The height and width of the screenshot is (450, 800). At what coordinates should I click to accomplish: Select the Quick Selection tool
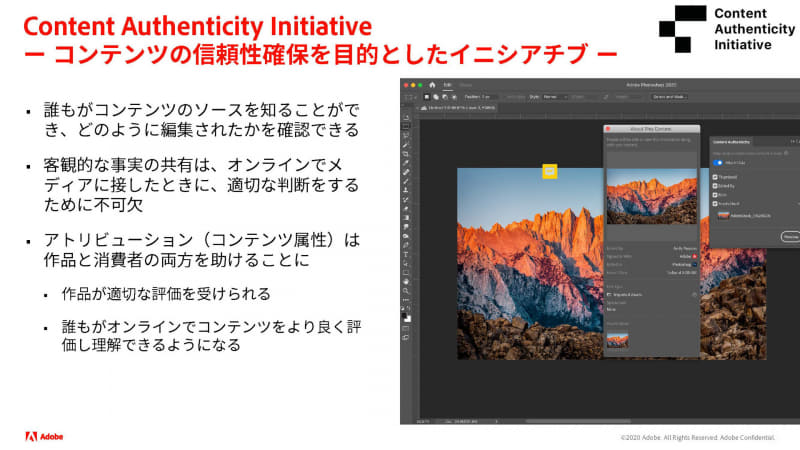pos(406,144)
